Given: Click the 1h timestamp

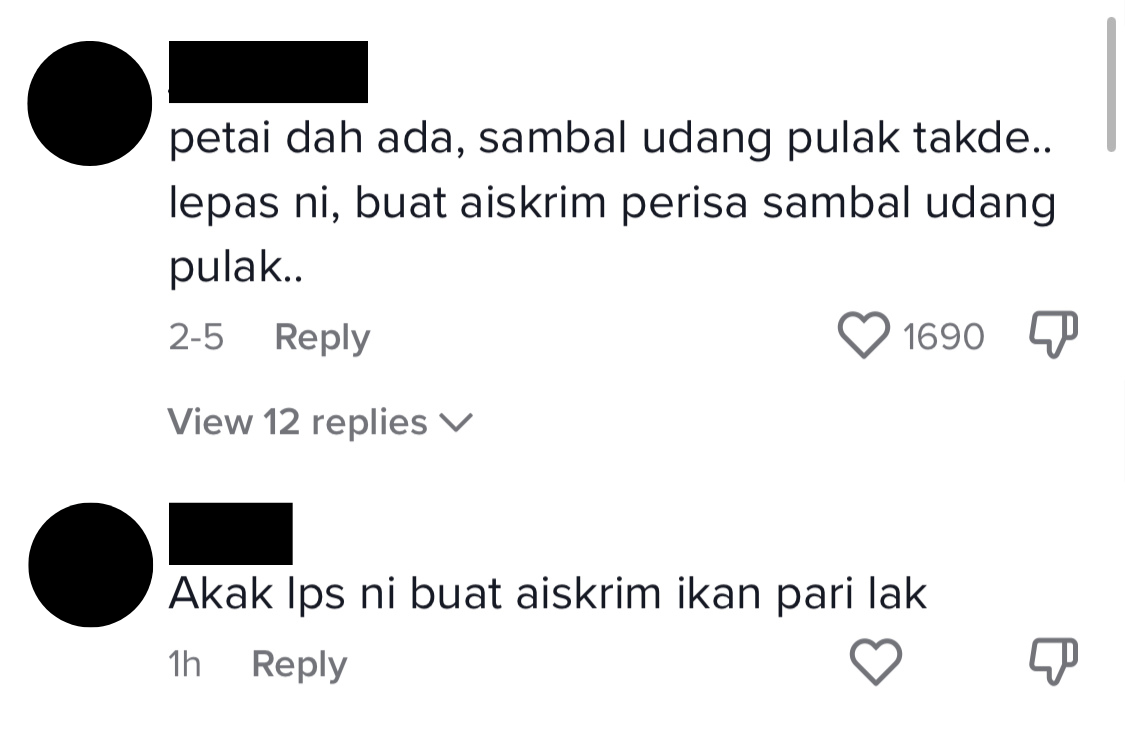Looking at the screenshot, I should pyautogui.click(x=184, y=664).
